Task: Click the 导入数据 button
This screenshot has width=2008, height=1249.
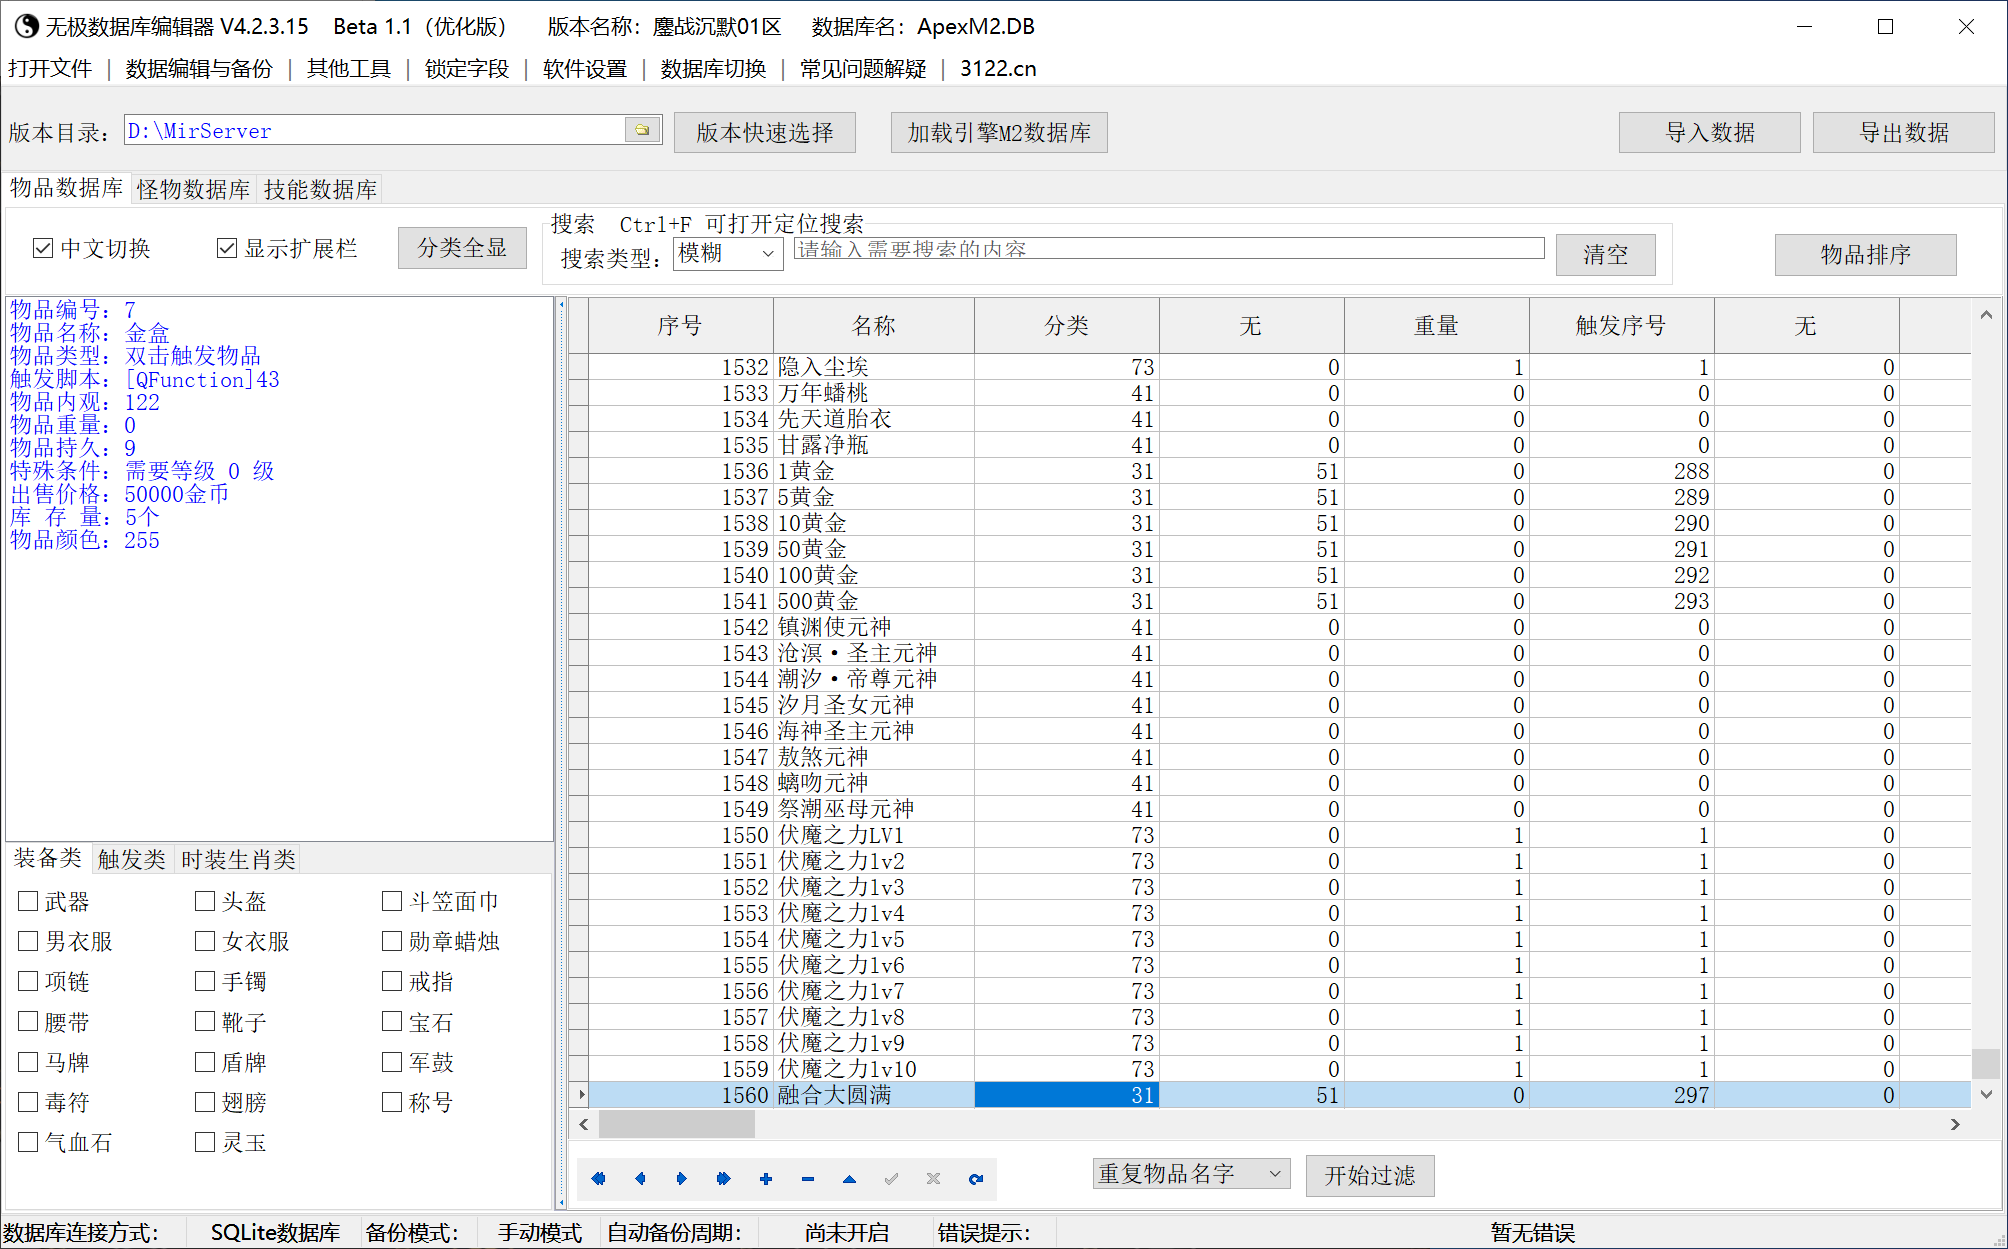Action: pyautogui.click(x=1710, y=132)
